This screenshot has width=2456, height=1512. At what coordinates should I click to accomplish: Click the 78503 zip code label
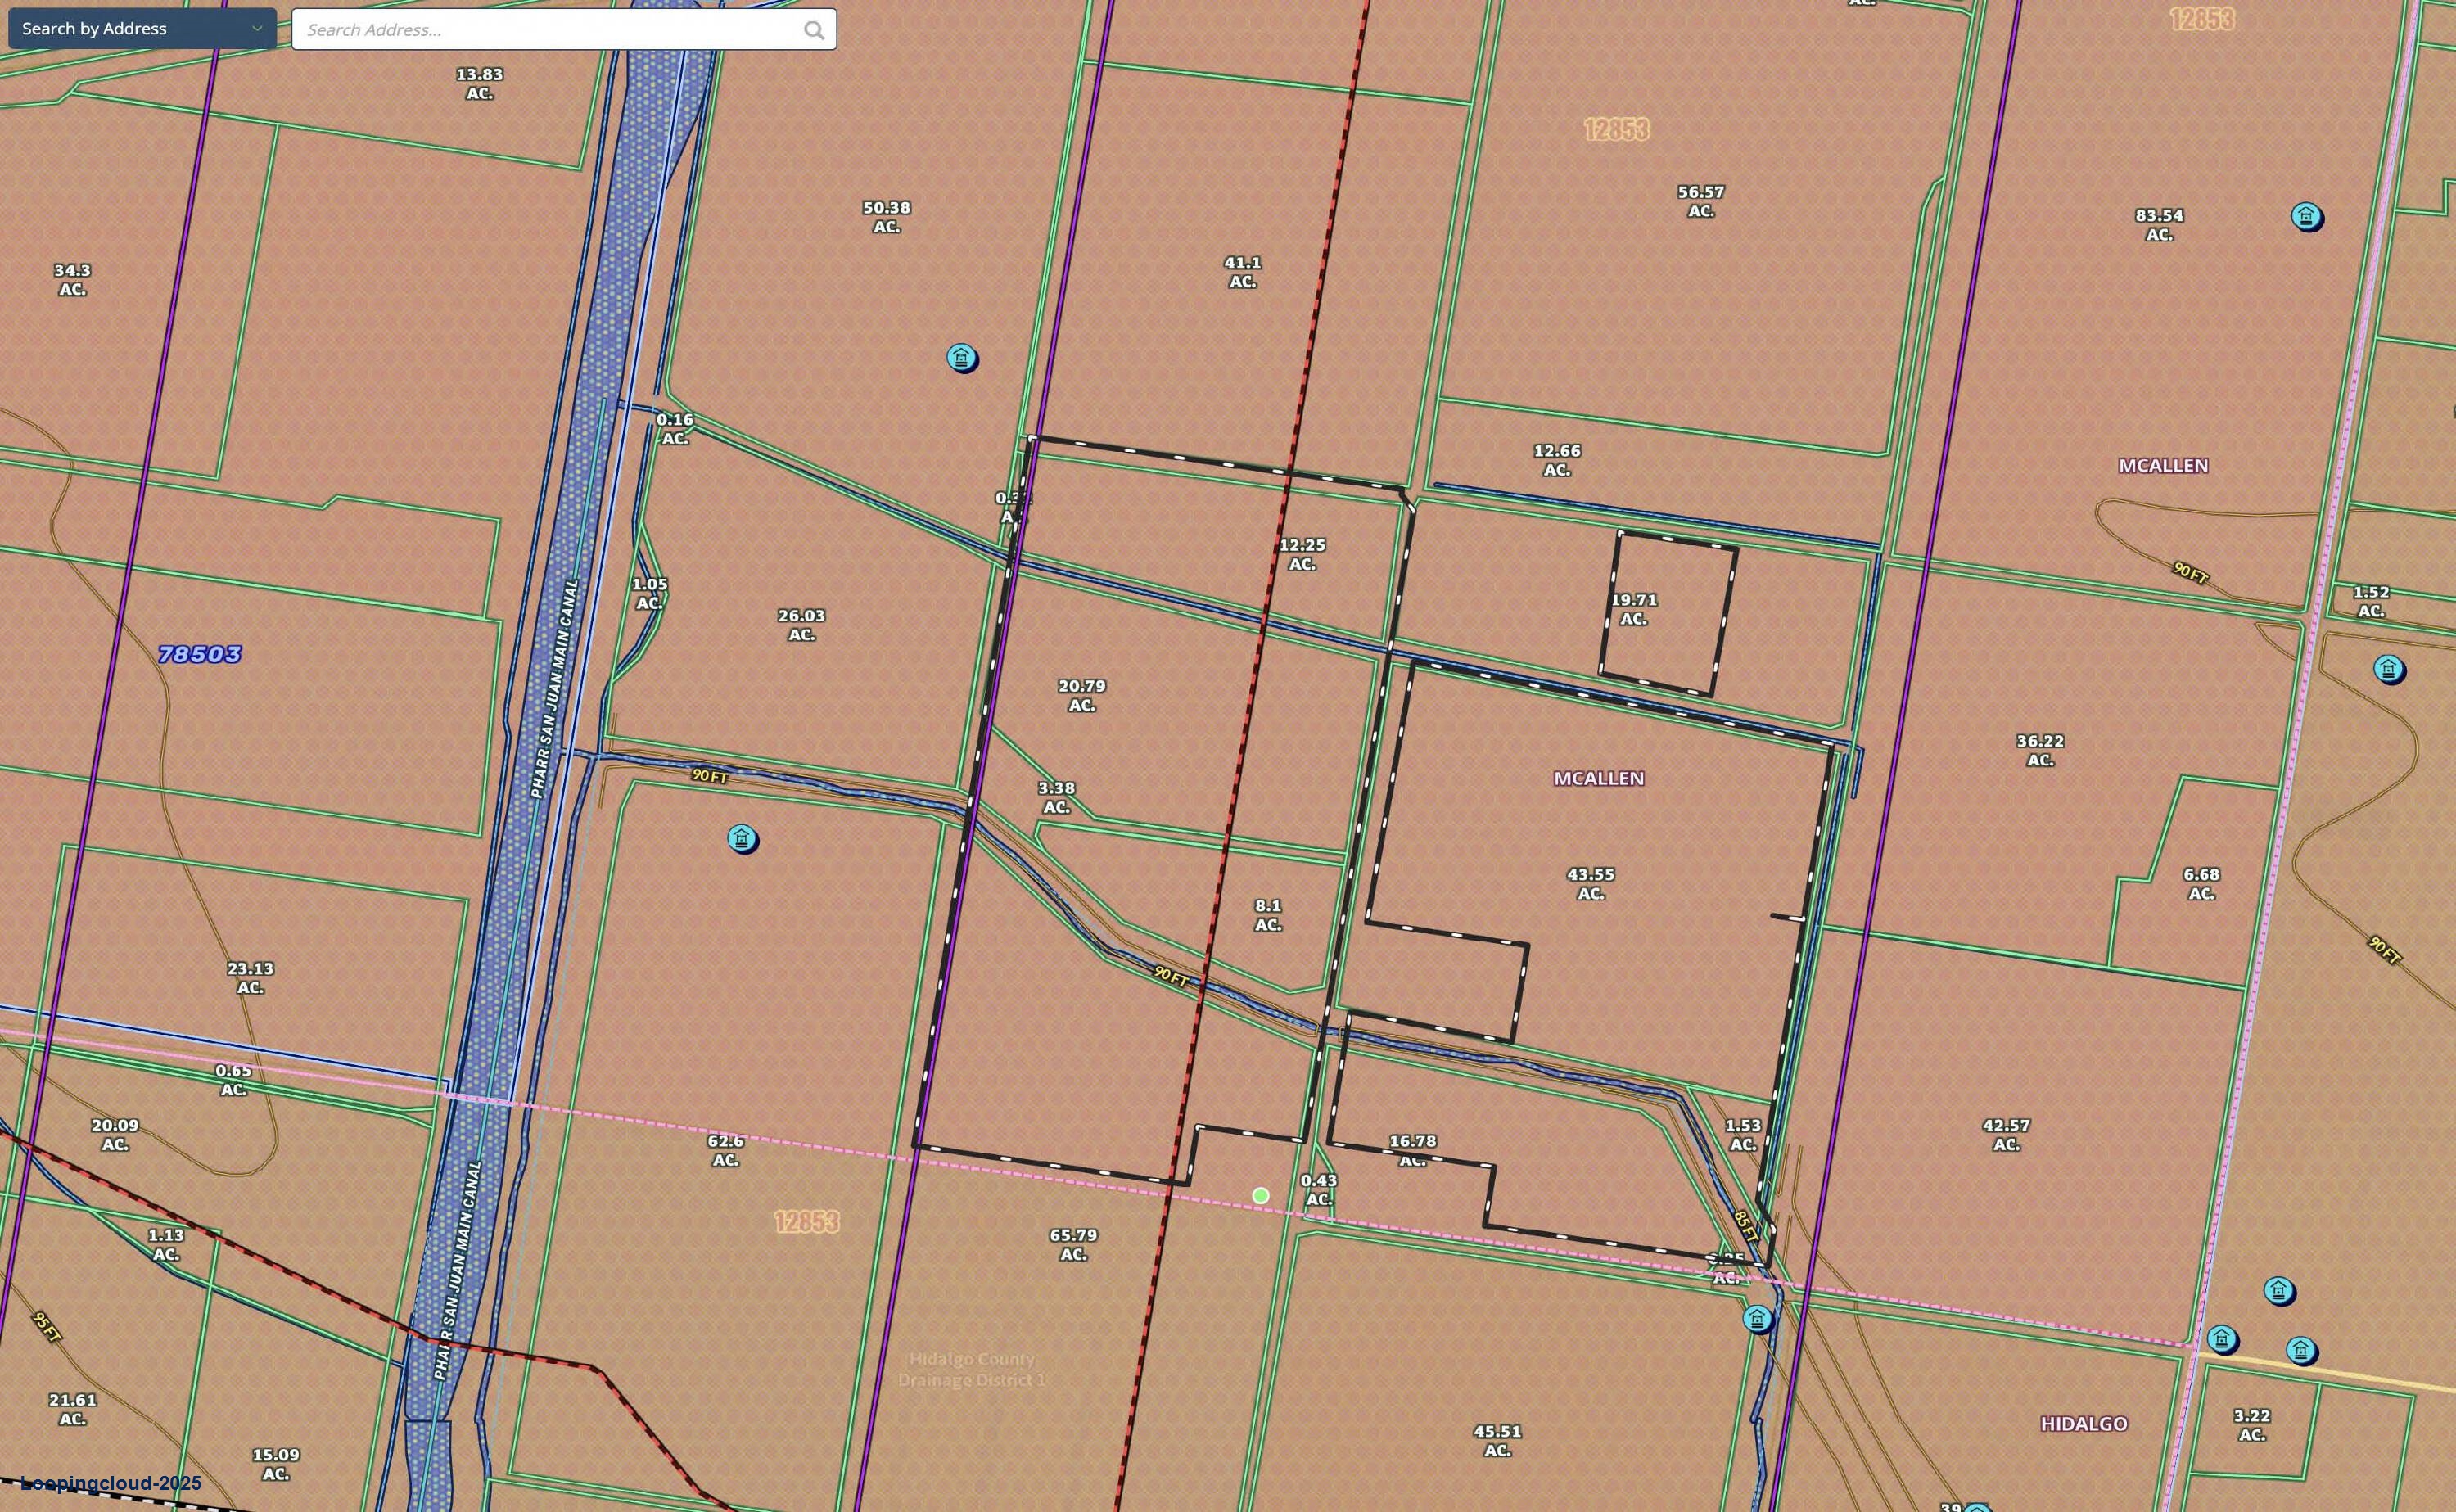pyautogui.click(x=200, y=654)
